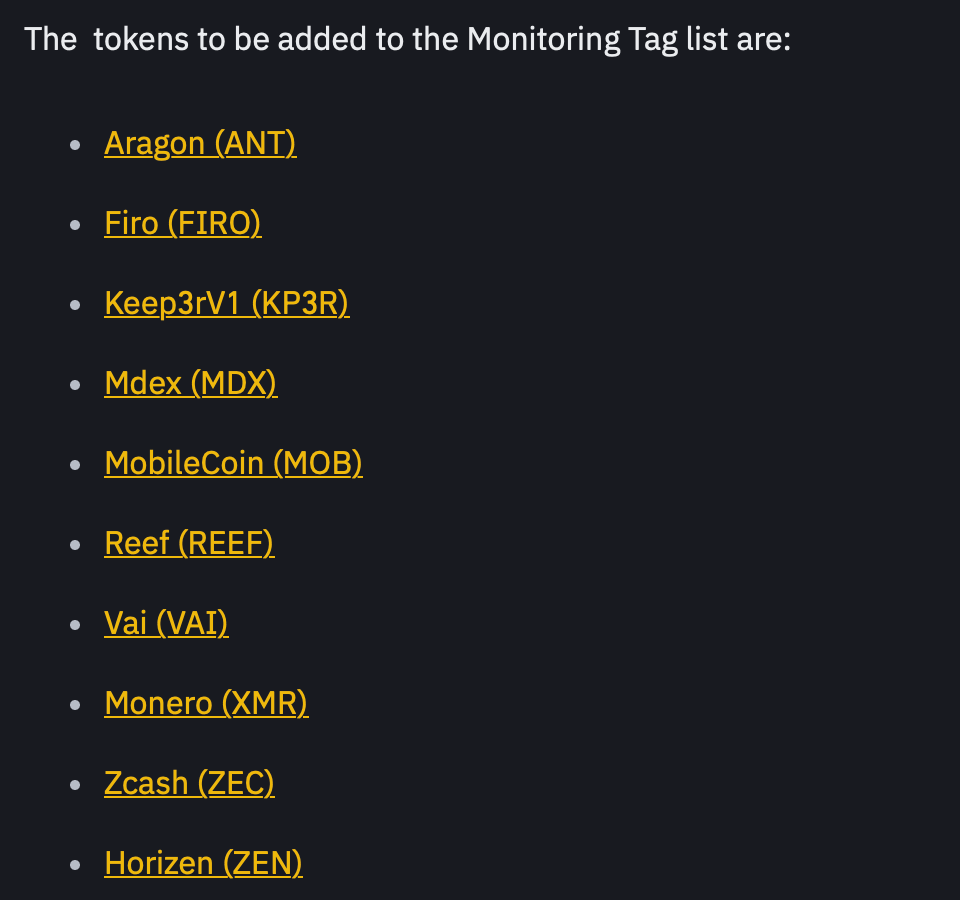Click the Monitoring Tag list heading text
The width and height of the screenshot is (960, 900).
pos(408,40)
